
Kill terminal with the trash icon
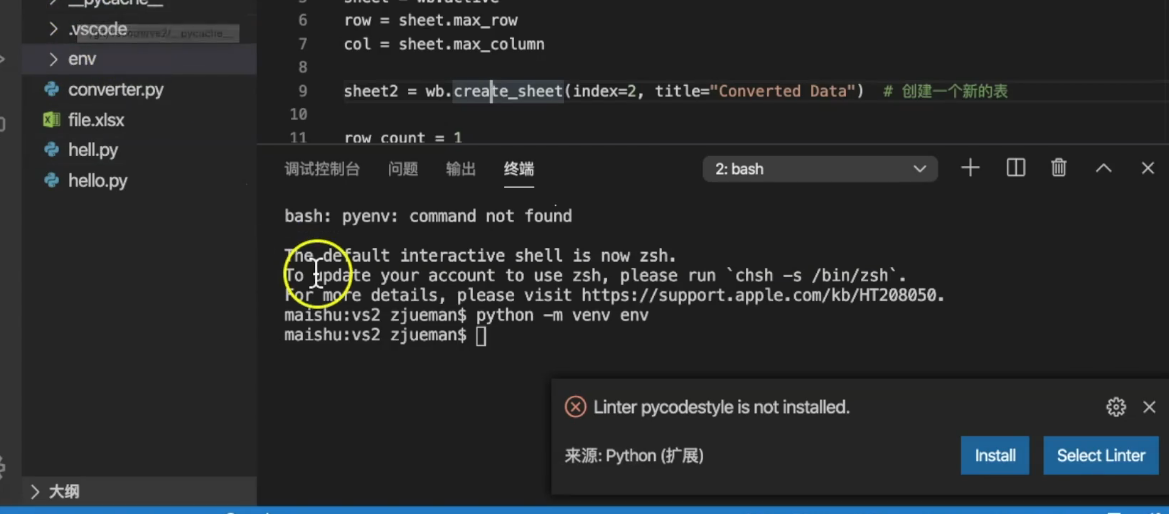(1059, 169)
